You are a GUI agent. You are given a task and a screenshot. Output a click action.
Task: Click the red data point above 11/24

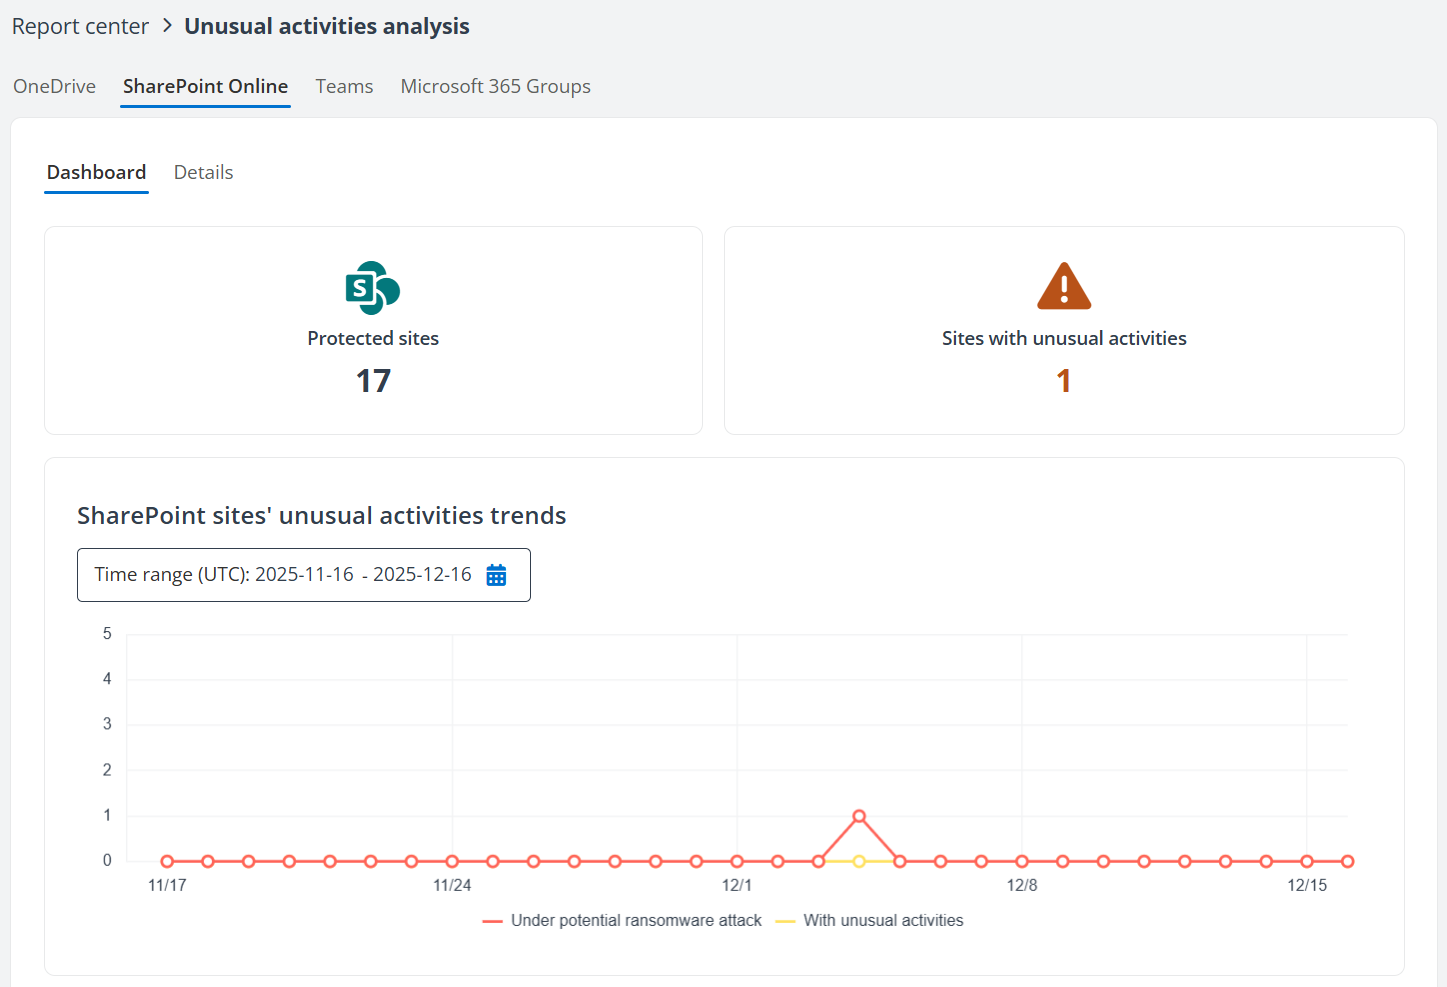click(452, 861)
